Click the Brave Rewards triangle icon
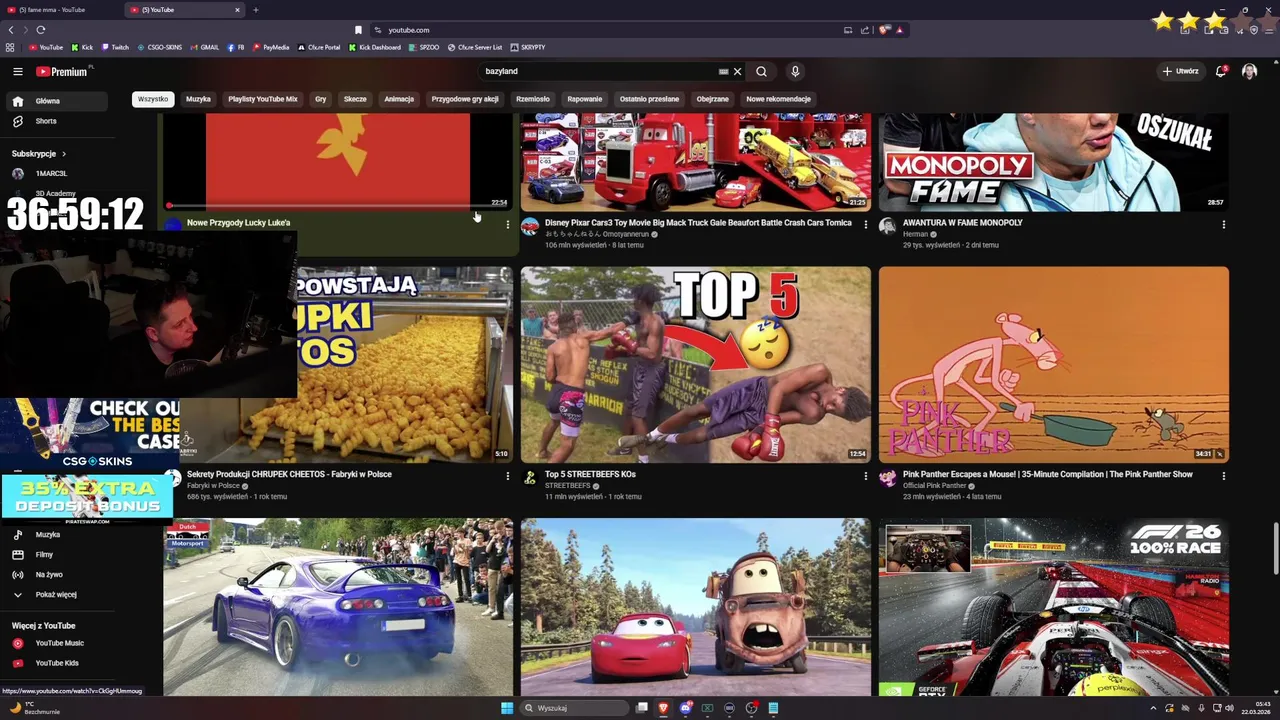The width and height of the screenshot is (1280, 720). pos(899,30)
